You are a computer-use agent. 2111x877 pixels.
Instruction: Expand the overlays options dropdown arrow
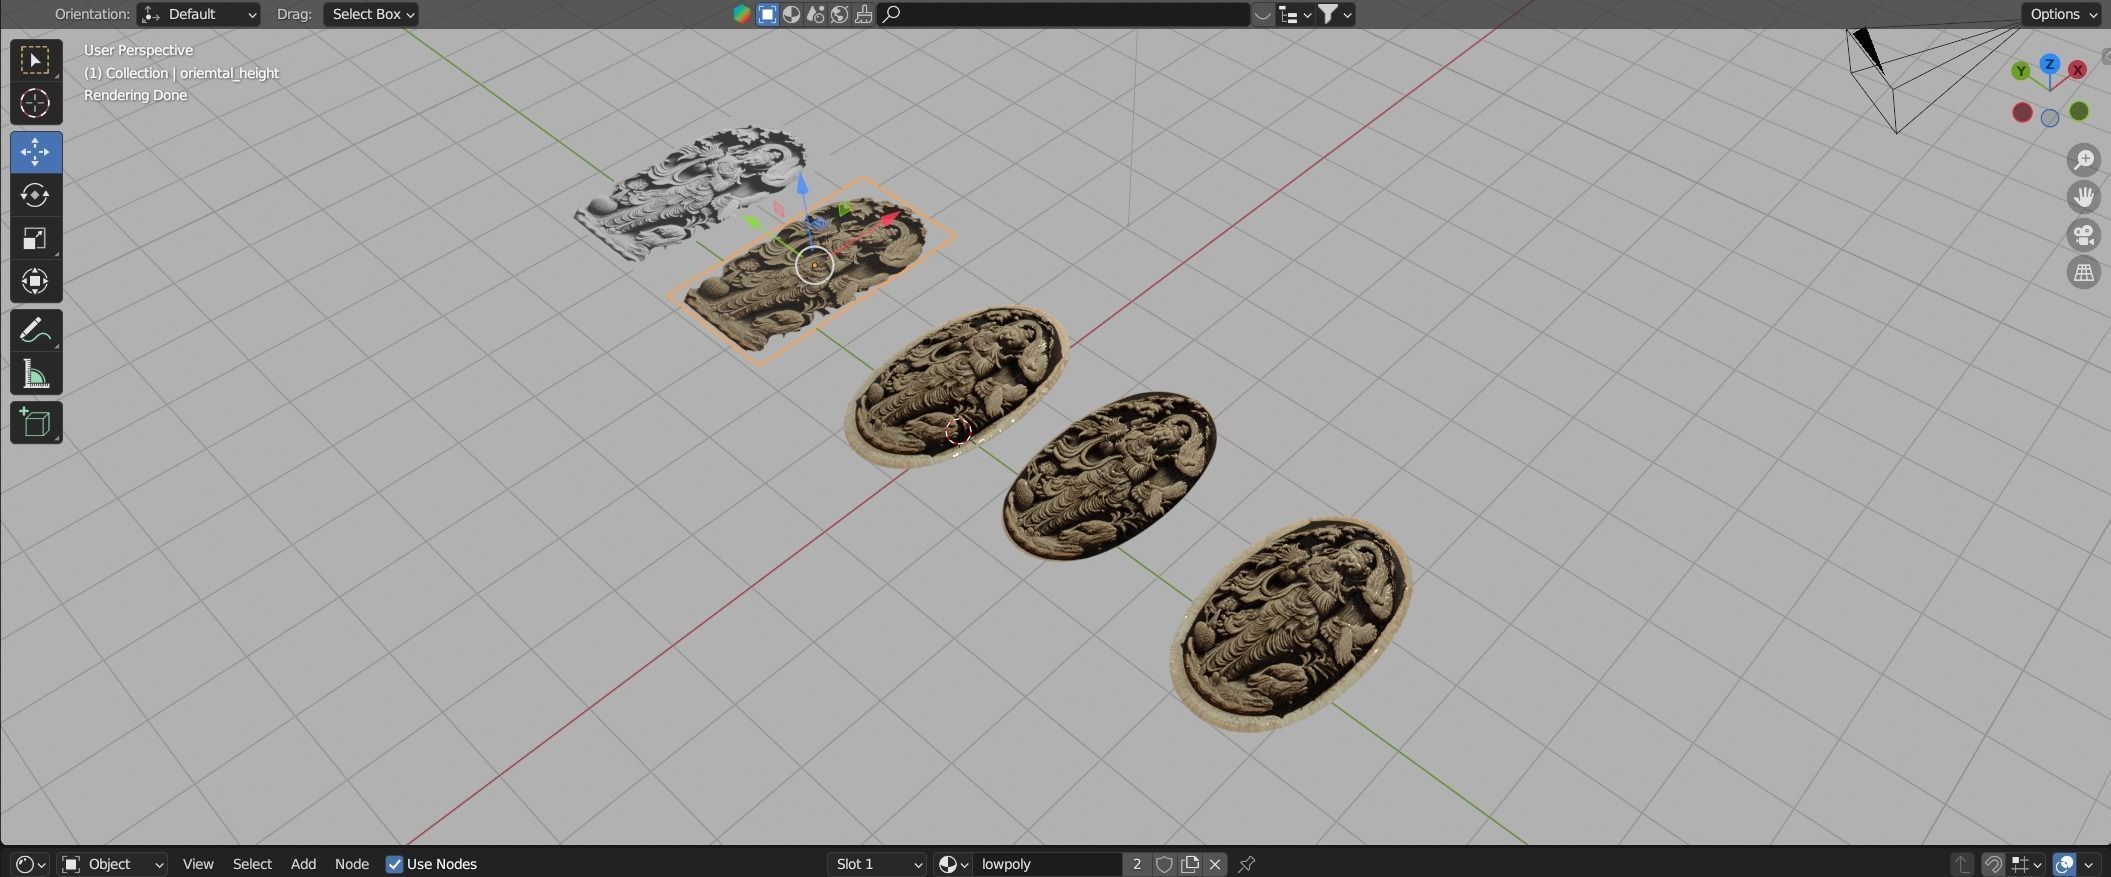2088,864
